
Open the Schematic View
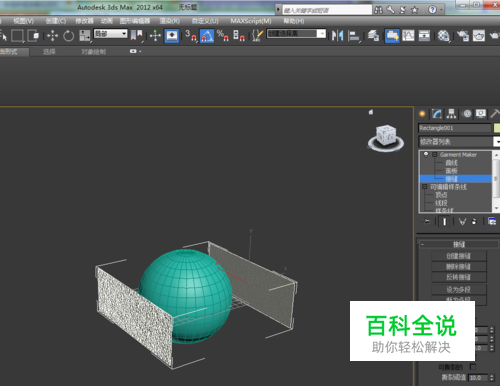[424, 36]
